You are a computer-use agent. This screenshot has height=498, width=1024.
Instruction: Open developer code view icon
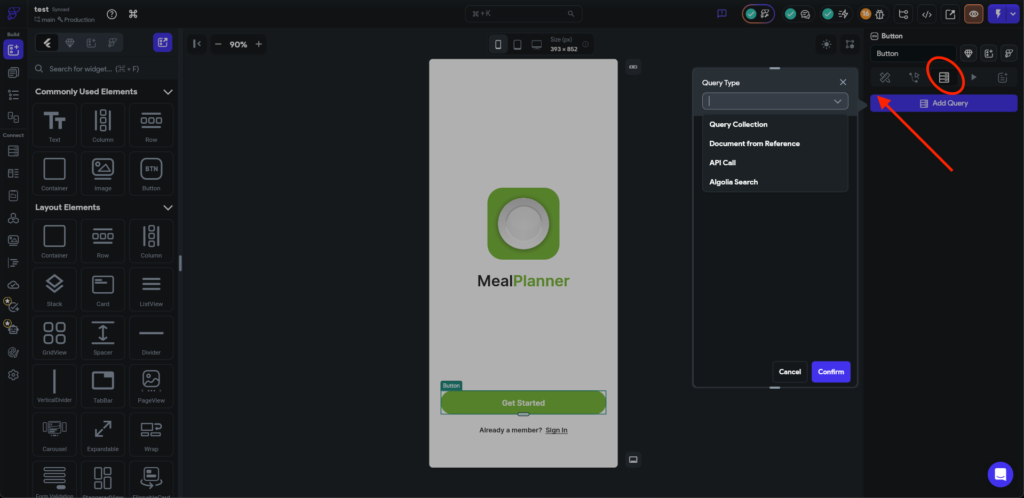click(x=927, y=14)
